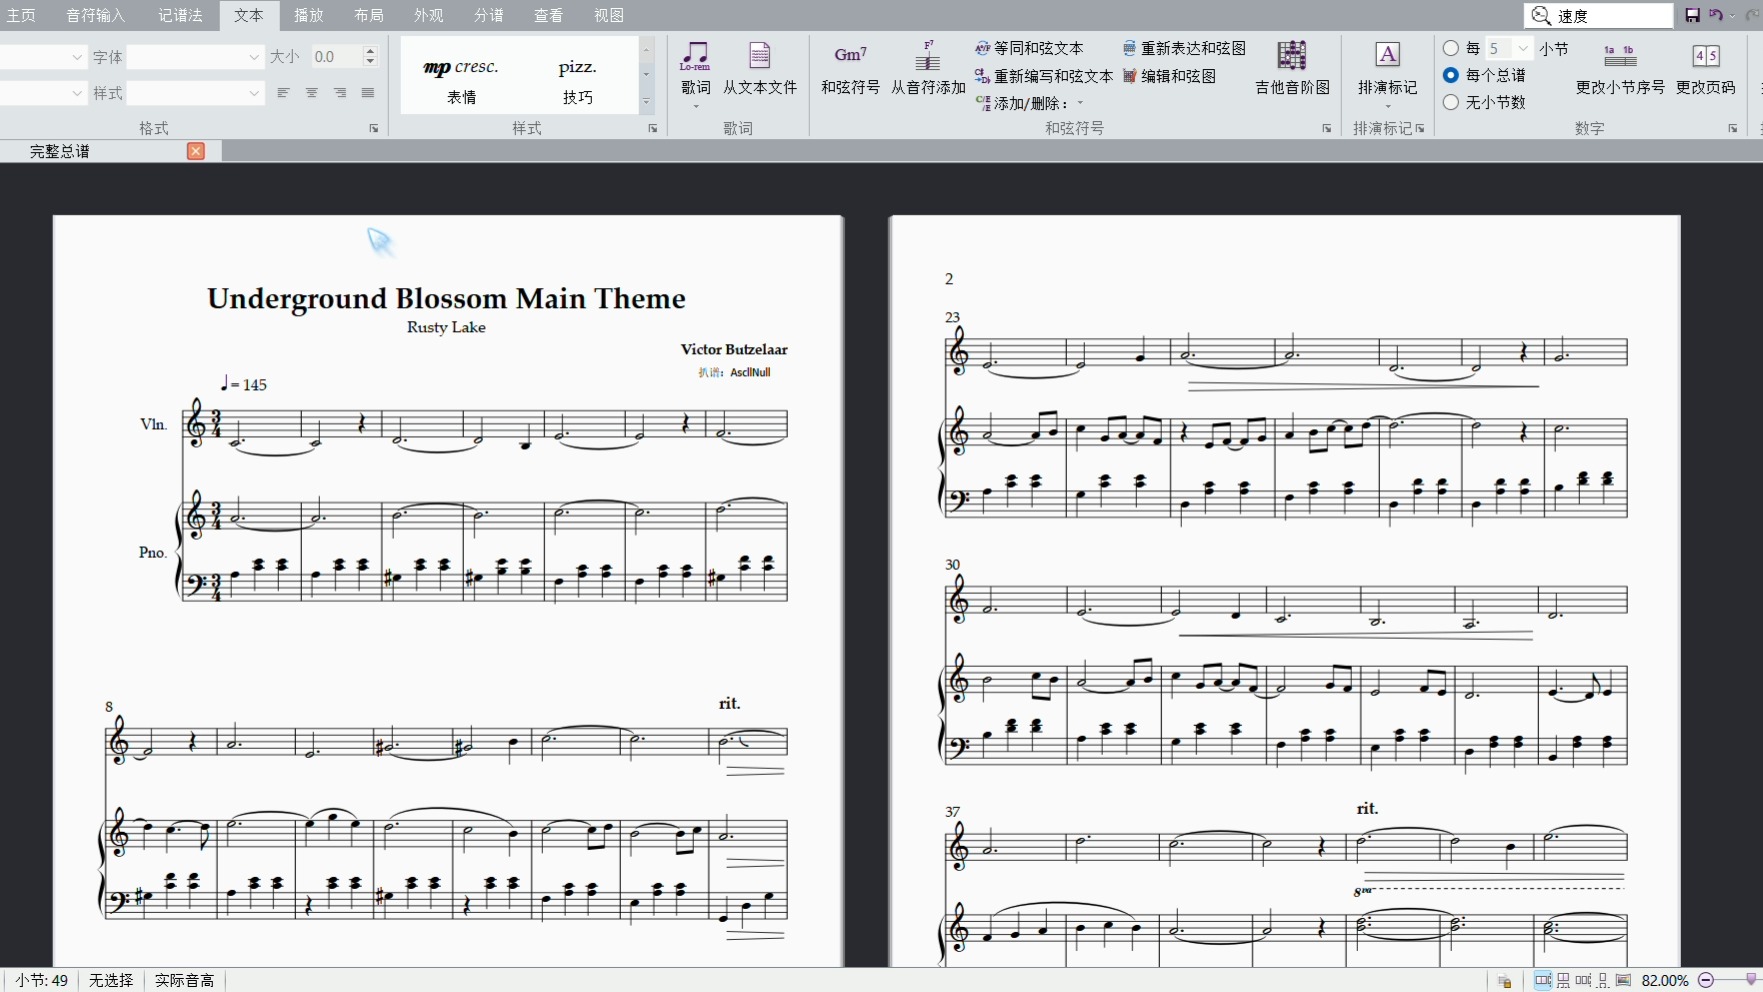Click 编辑和弦图 (Edit Chord Diagram)
The height and width of the screenshot is (992, 1763).
click(x=1170, y=76)
